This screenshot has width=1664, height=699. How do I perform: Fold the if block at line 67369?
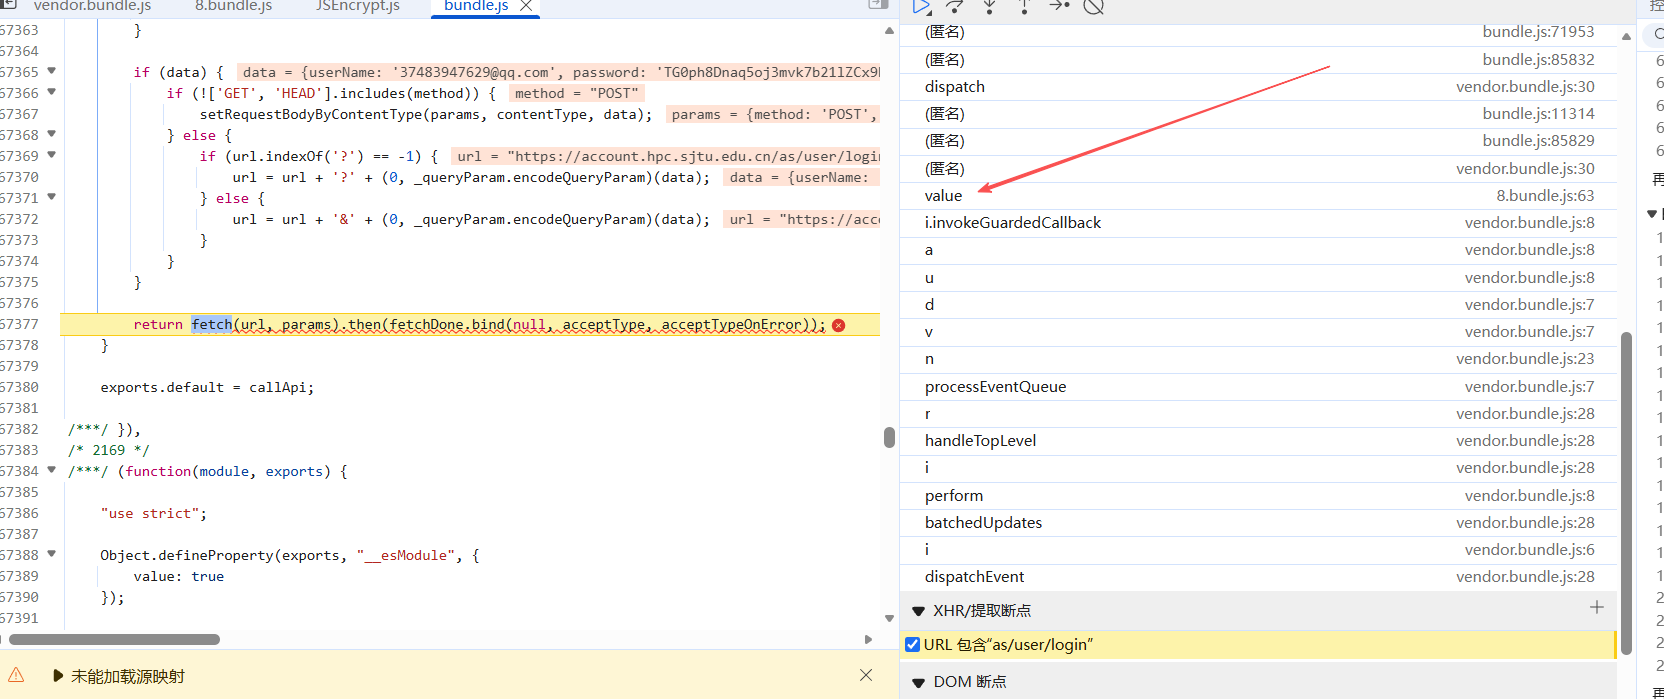pyautogui.click(x=51, y=155)
